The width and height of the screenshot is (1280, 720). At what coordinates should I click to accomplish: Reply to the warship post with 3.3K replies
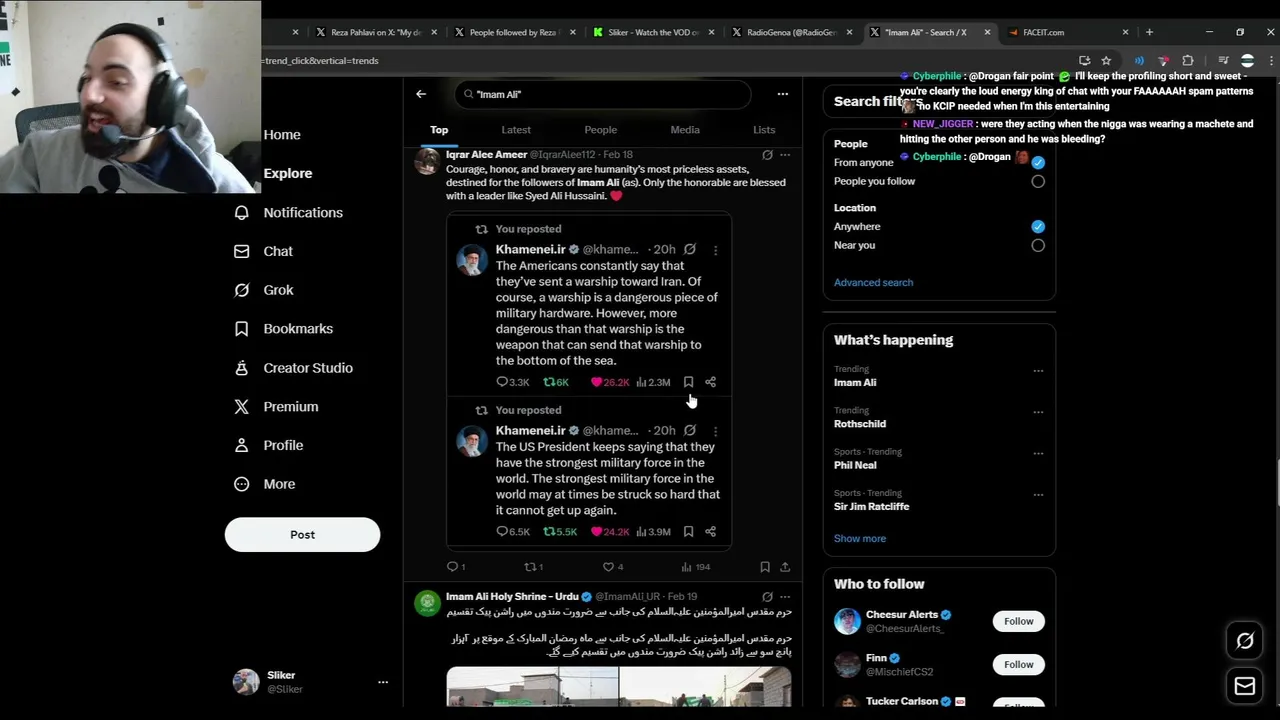(x=513, y=382)
